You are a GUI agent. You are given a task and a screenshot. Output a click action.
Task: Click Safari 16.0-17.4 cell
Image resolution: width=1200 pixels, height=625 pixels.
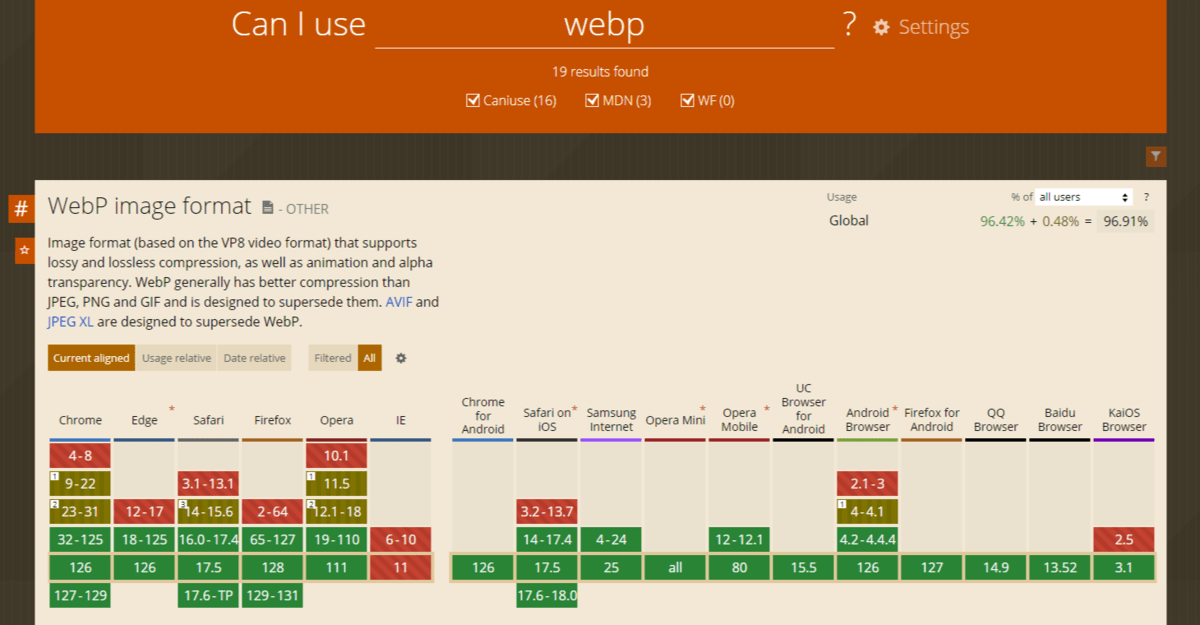click(209, 540)
